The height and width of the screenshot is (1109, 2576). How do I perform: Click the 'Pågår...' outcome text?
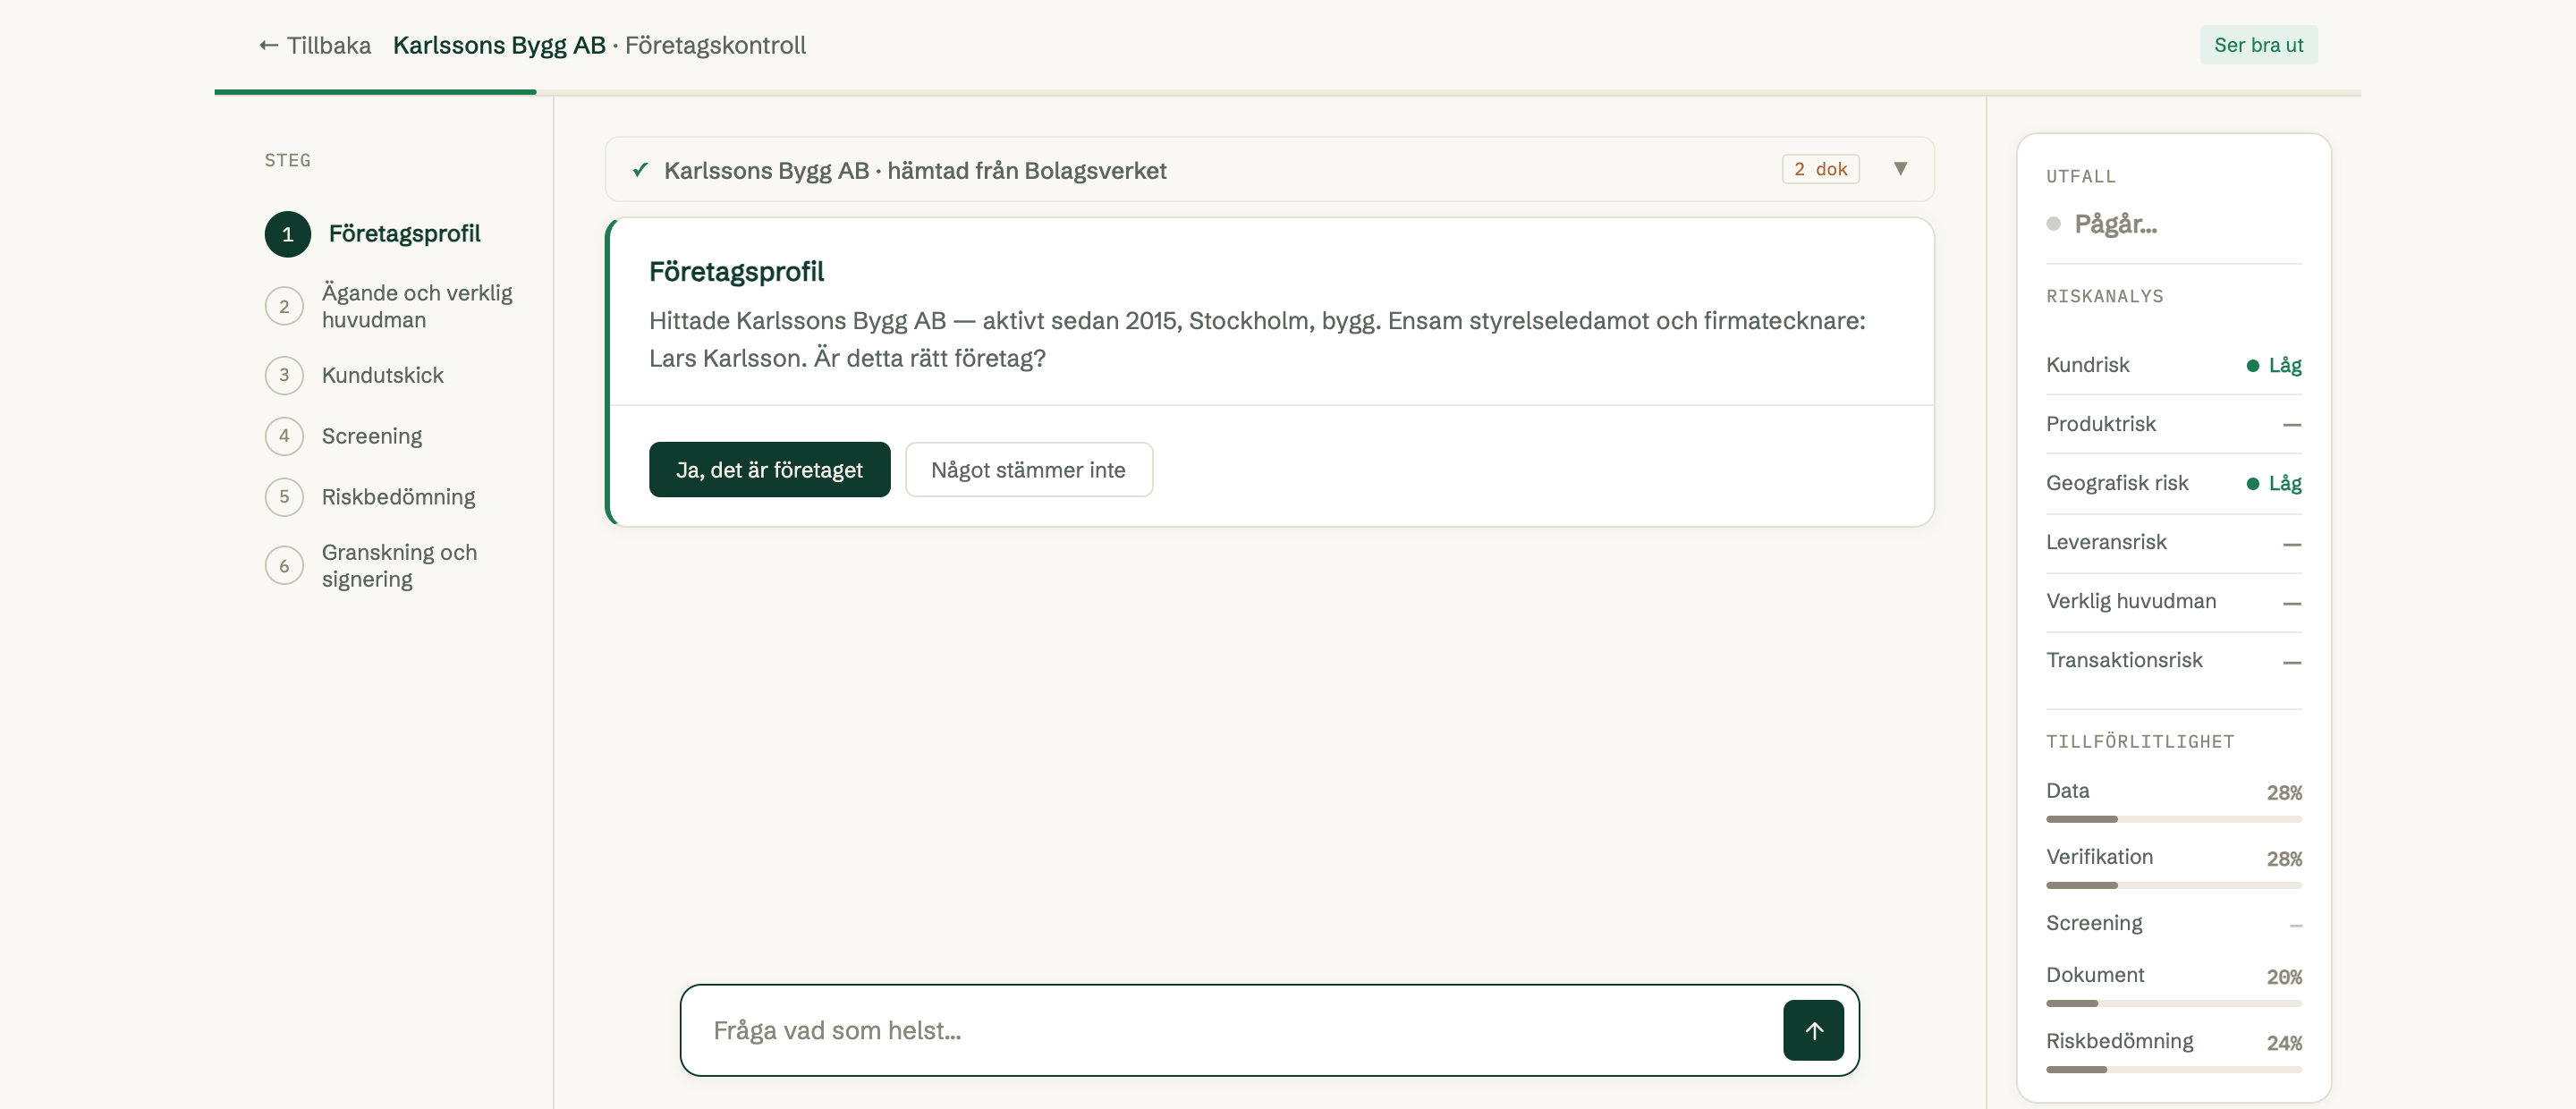coord(2115,224)
